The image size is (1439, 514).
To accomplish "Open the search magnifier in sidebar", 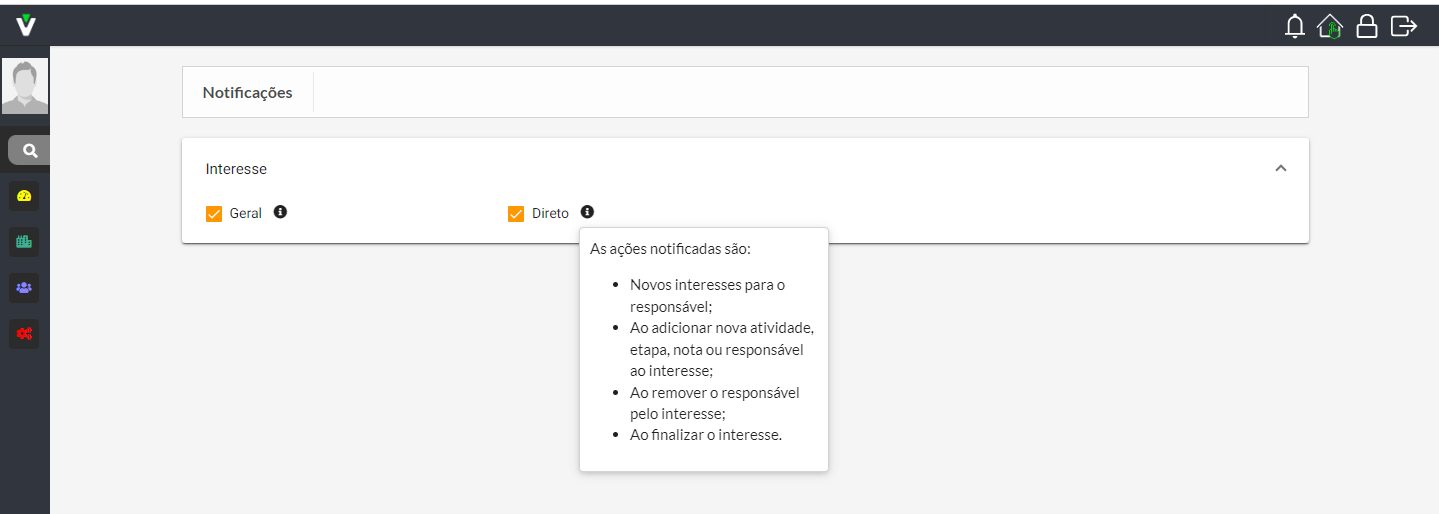I will (30, 150).
